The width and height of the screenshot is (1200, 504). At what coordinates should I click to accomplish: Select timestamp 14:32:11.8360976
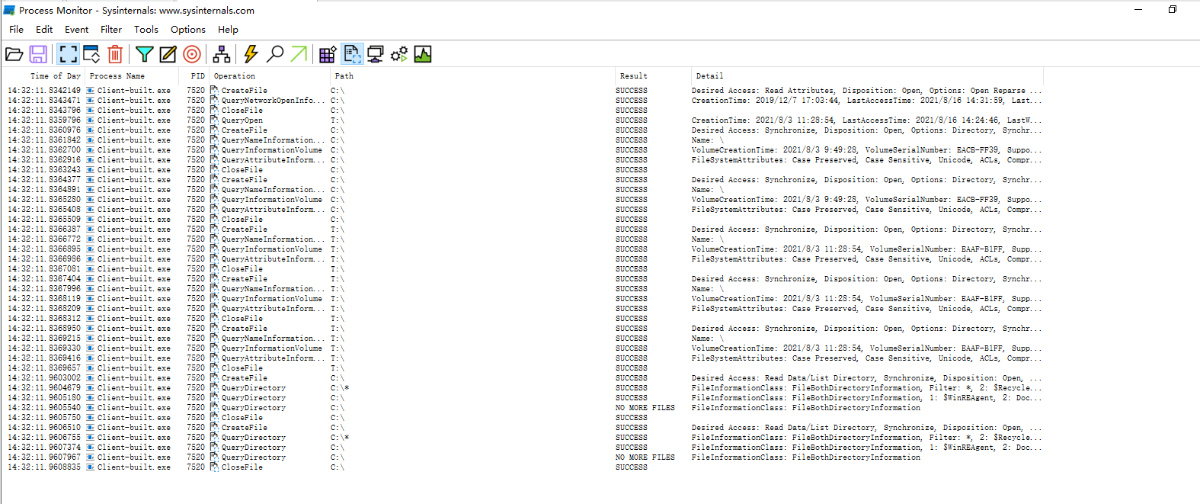pos(44,130)
